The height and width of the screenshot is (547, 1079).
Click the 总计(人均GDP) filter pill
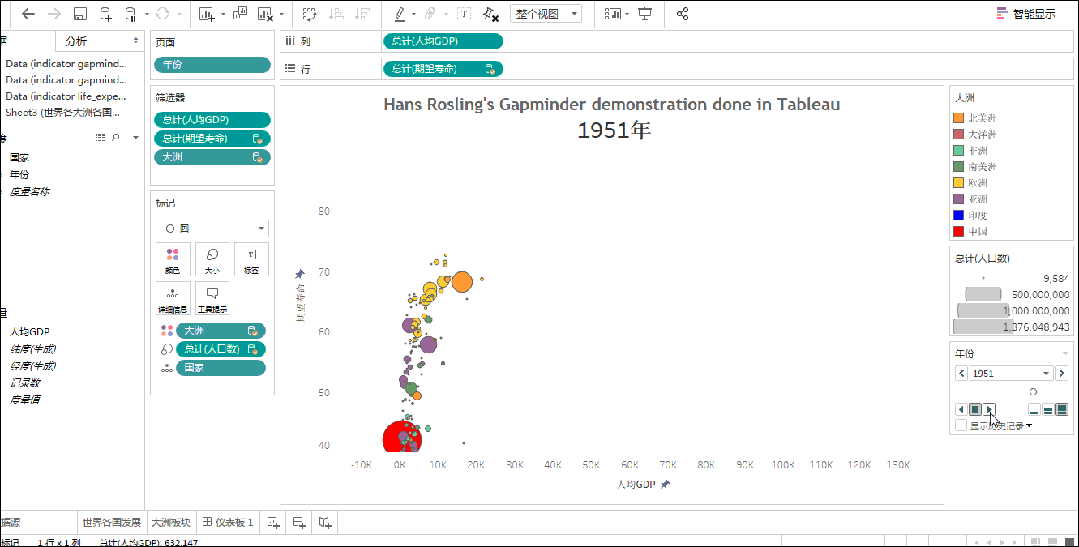pos(212,120)
